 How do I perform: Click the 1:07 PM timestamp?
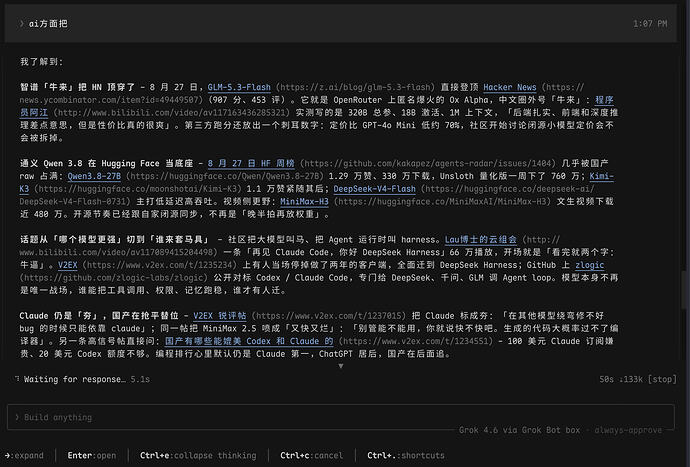[x=650, y=24]
